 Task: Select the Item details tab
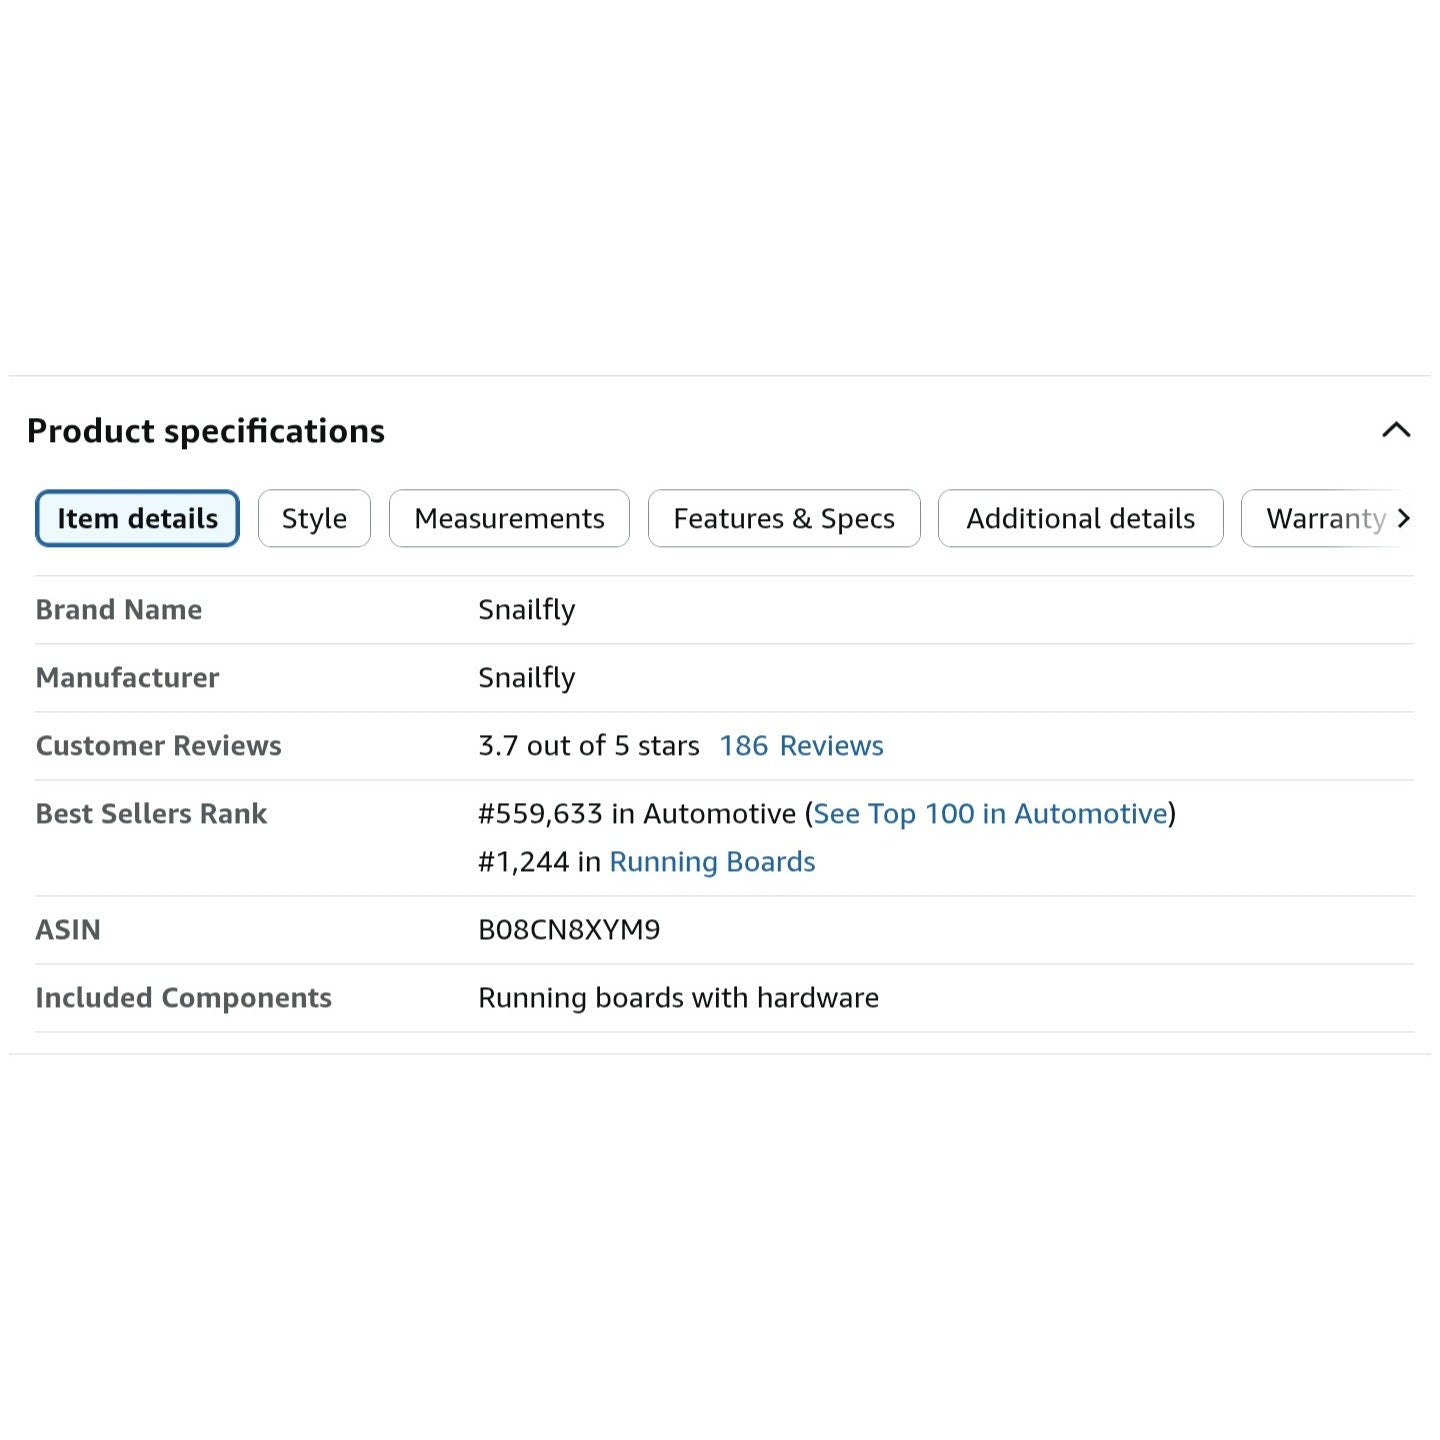[x=137, y=518]
